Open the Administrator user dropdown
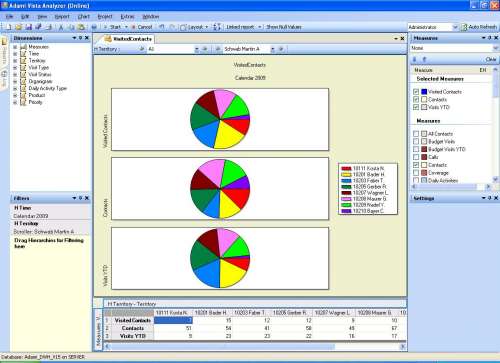Screen dimensions: 500x363 click(455, 27)
